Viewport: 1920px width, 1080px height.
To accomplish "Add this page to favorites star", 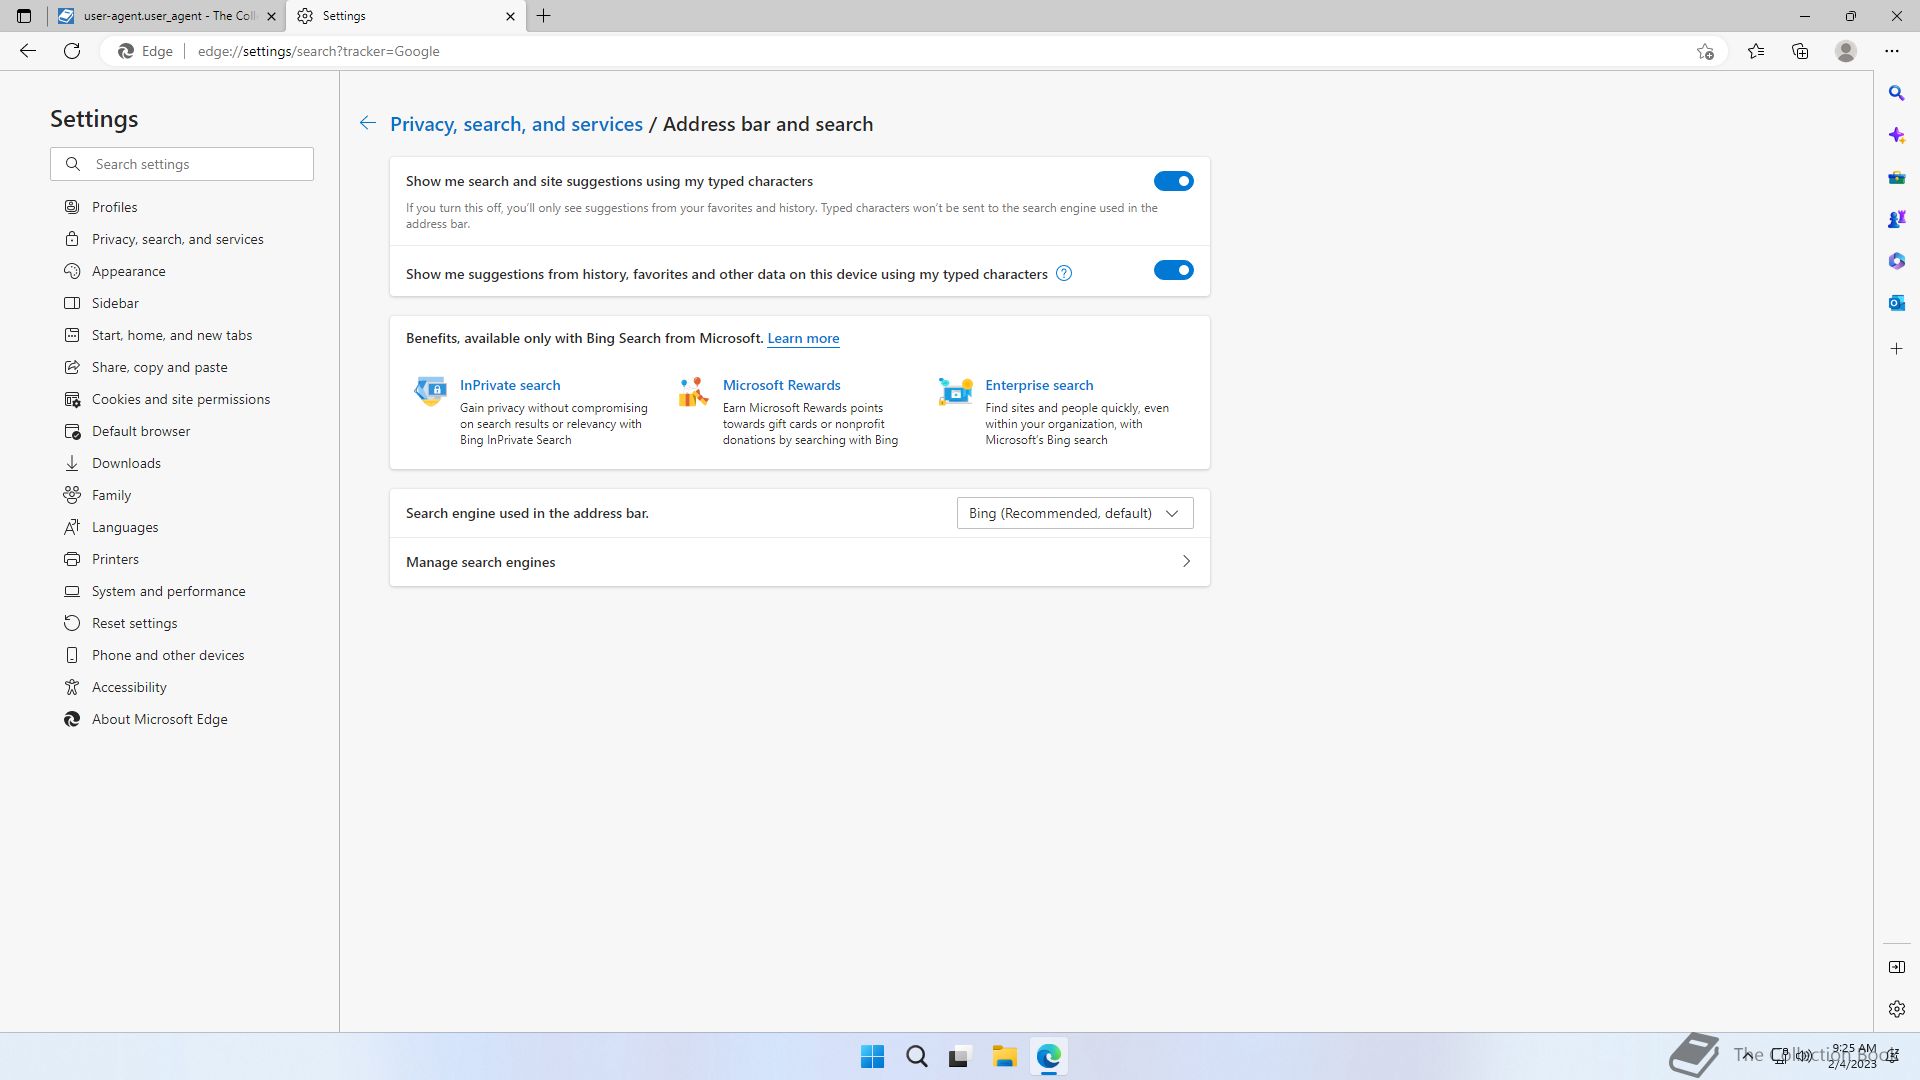I will click(1705, 51).
